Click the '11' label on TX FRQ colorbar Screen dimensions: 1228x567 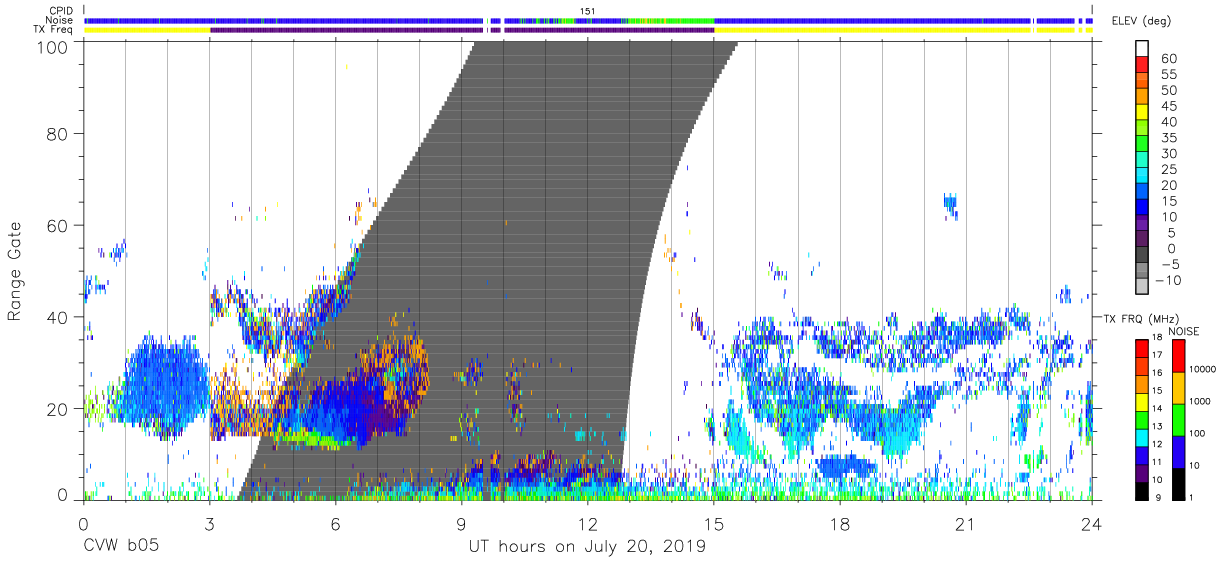coord(1157,462)
